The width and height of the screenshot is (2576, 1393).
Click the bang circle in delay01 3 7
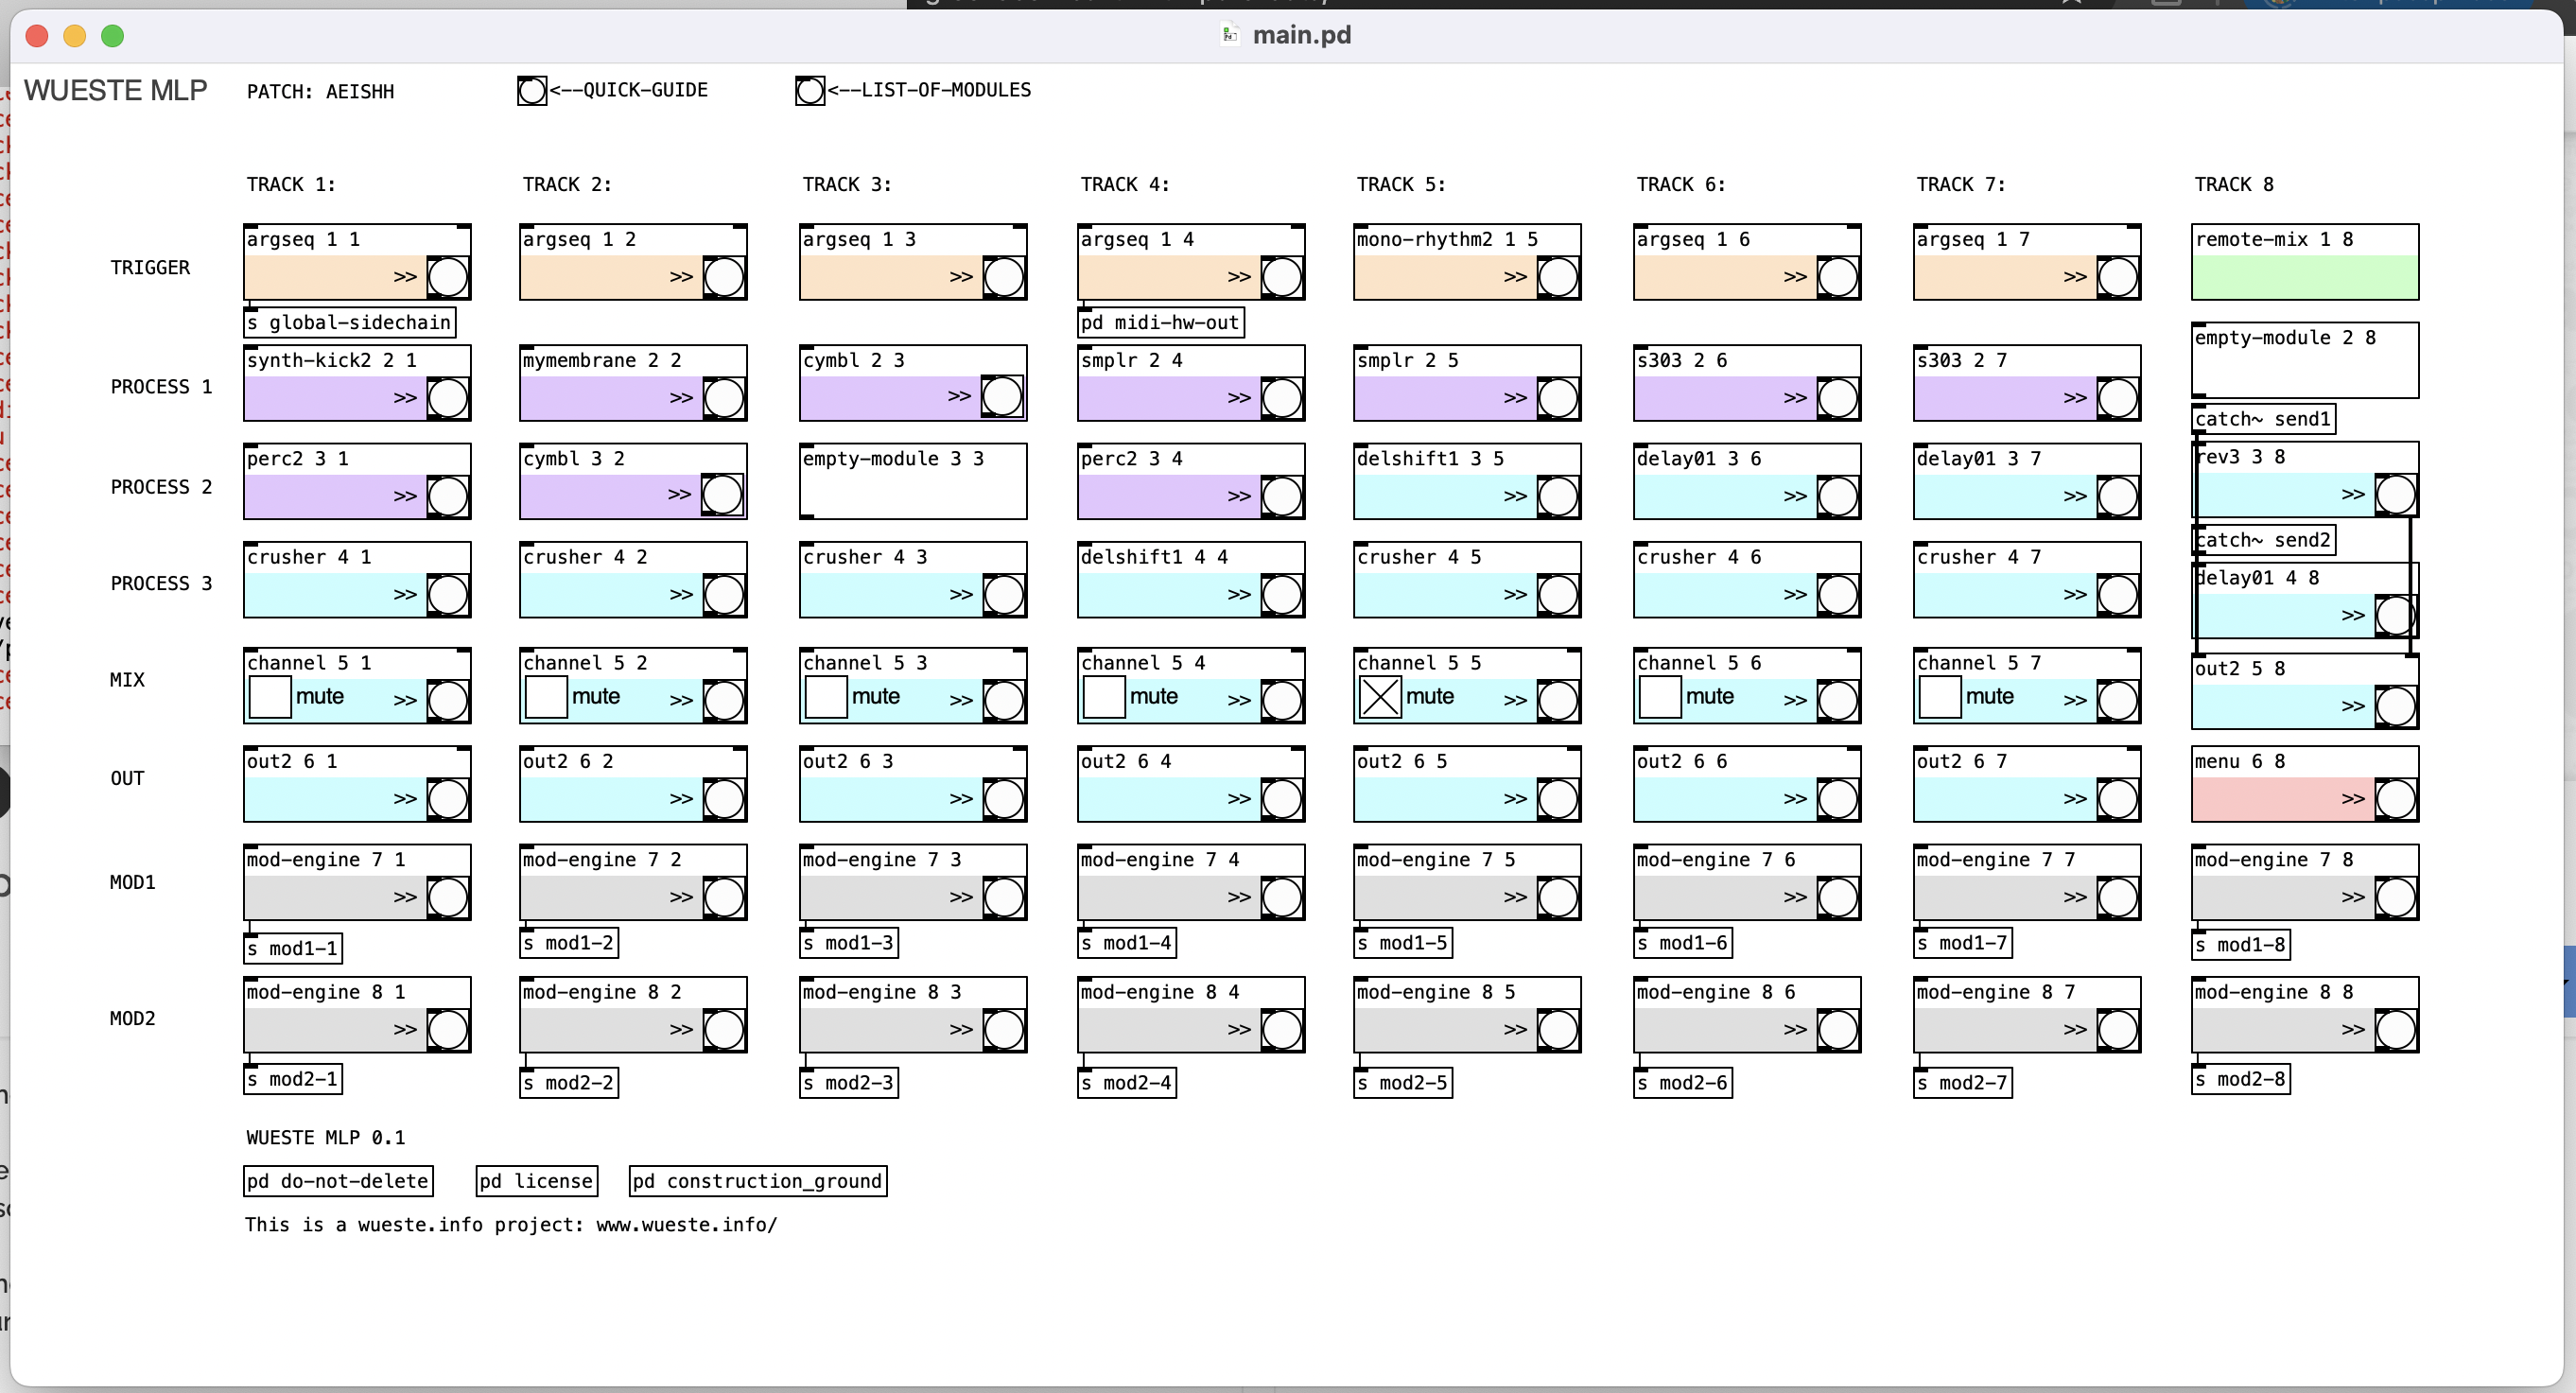click(2118, 496)
